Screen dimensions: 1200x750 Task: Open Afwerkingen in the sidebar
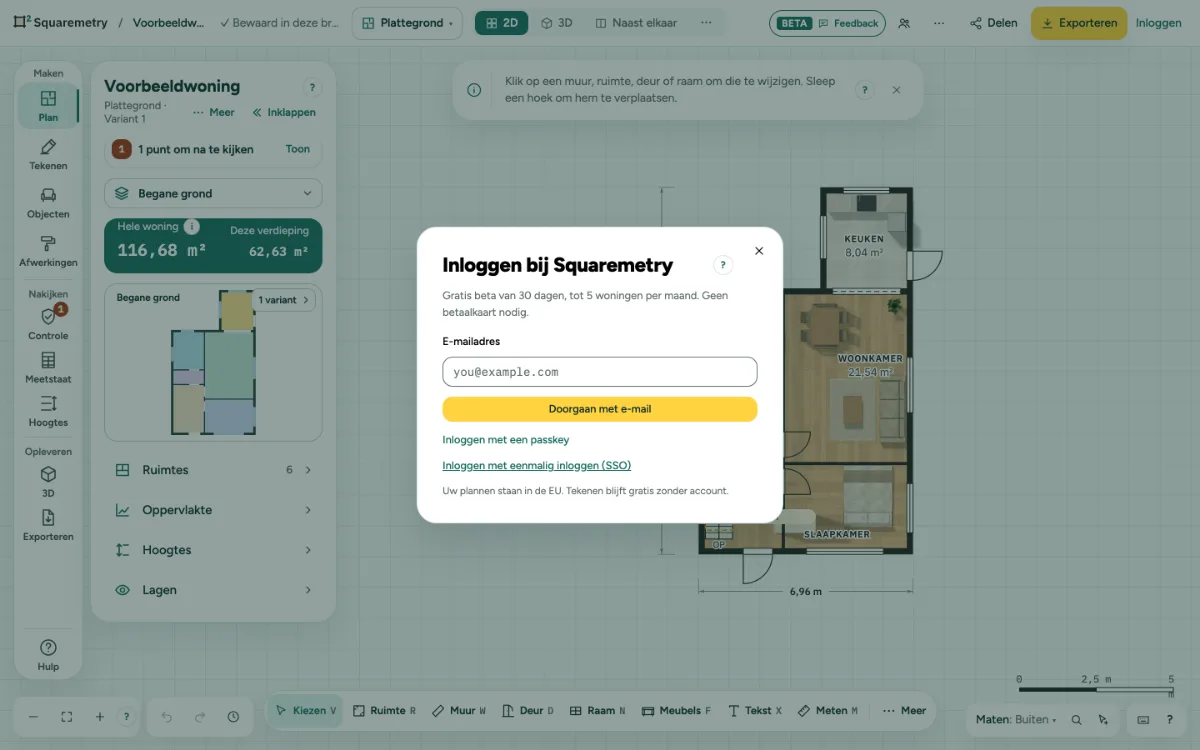[x=48, y=251]
